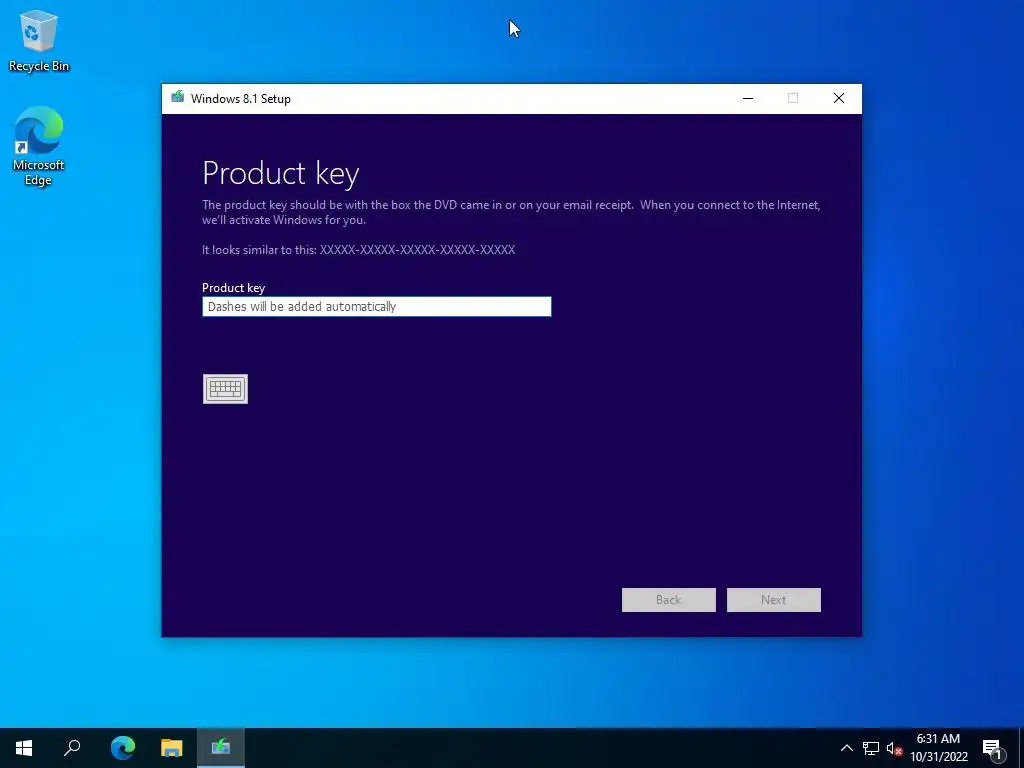This screenshot has width=1024, height=768.
Task: Open taskbar Search magnifier
Action: 72,748
